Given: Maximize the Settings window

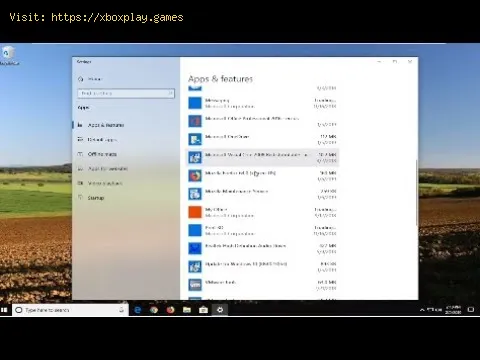Looking at the screenshot, I should tap(395, 62).
